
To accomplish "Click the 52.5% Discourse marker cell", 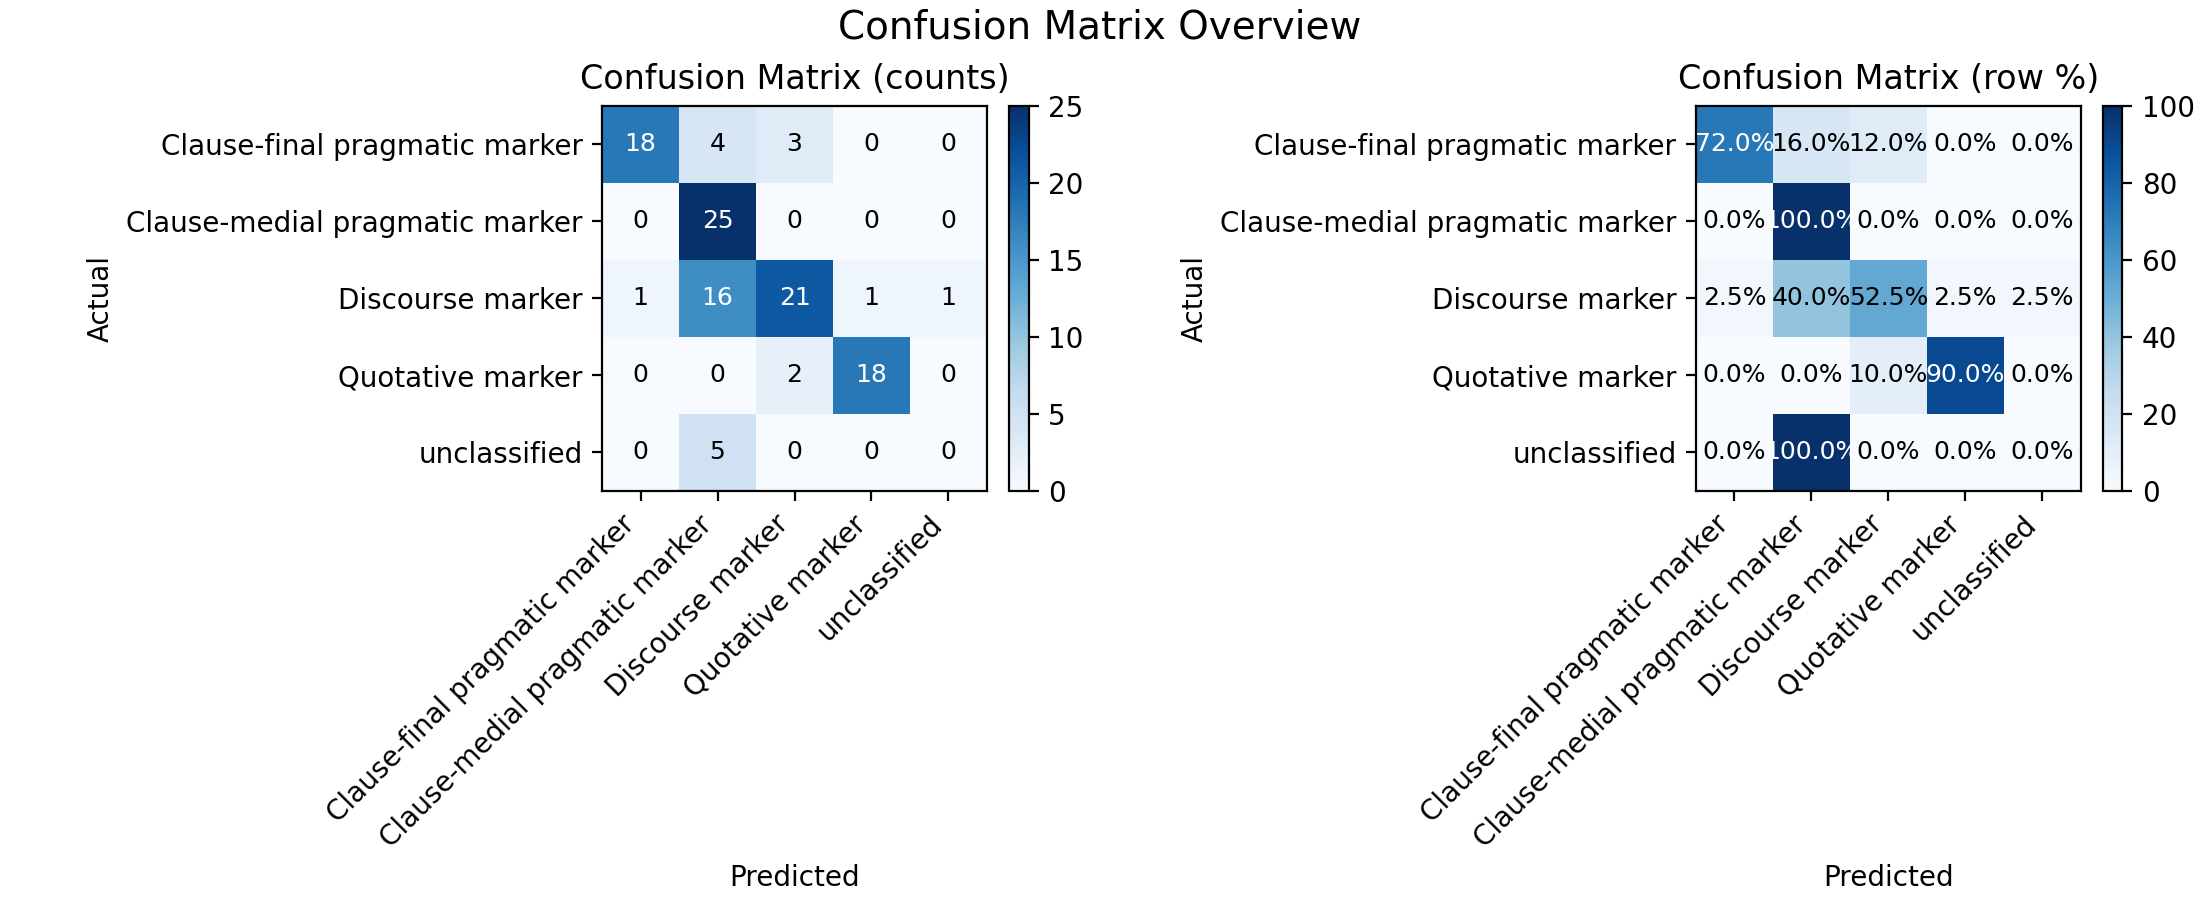I will coord(1888,298).
